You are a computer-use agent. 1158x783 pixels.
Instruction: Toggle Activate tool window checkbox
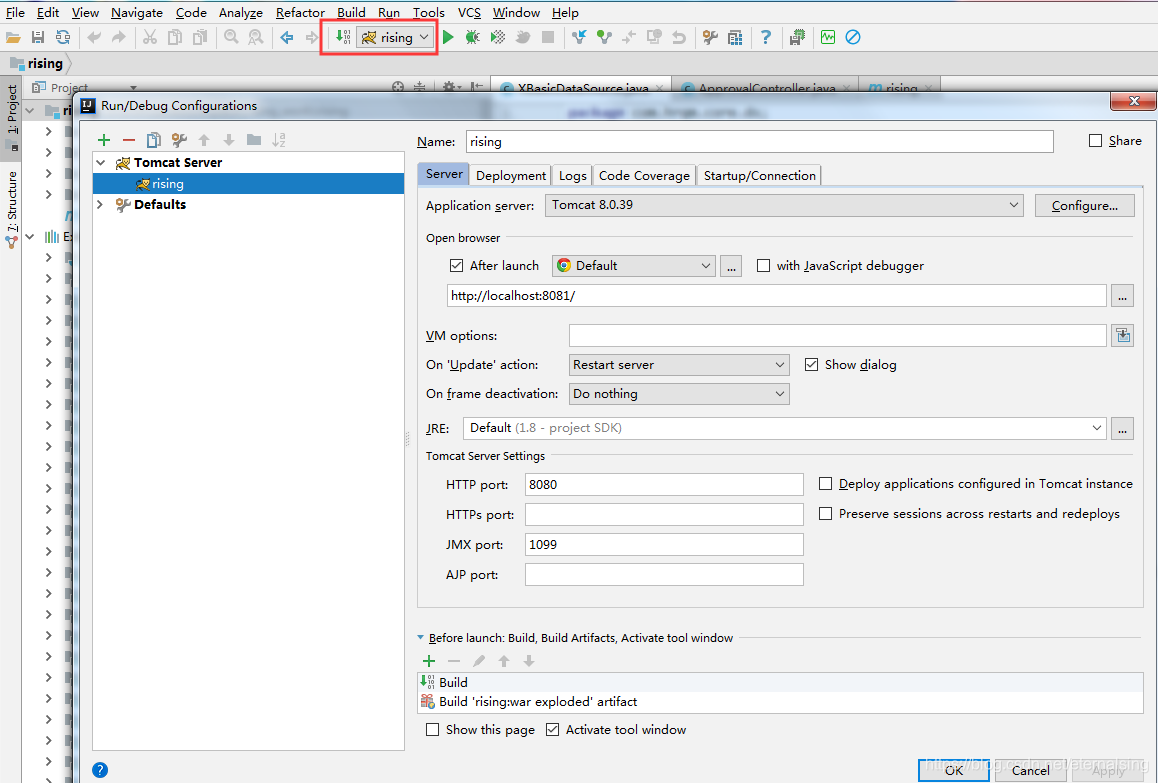click(552, 730)
